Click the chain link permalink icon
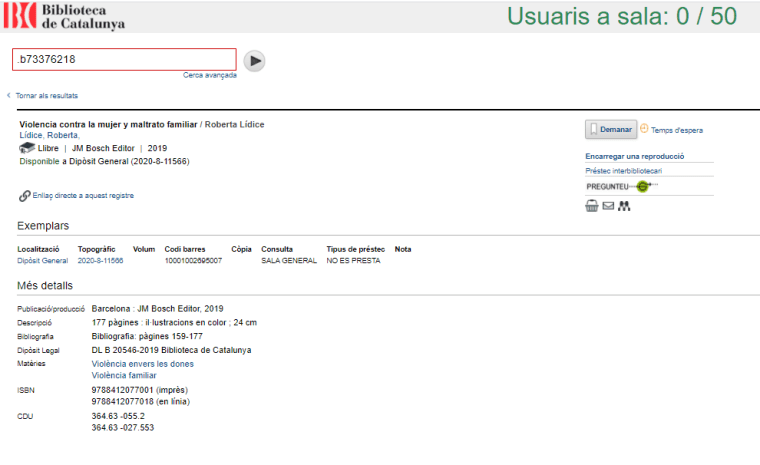 [x=24, y=196]
